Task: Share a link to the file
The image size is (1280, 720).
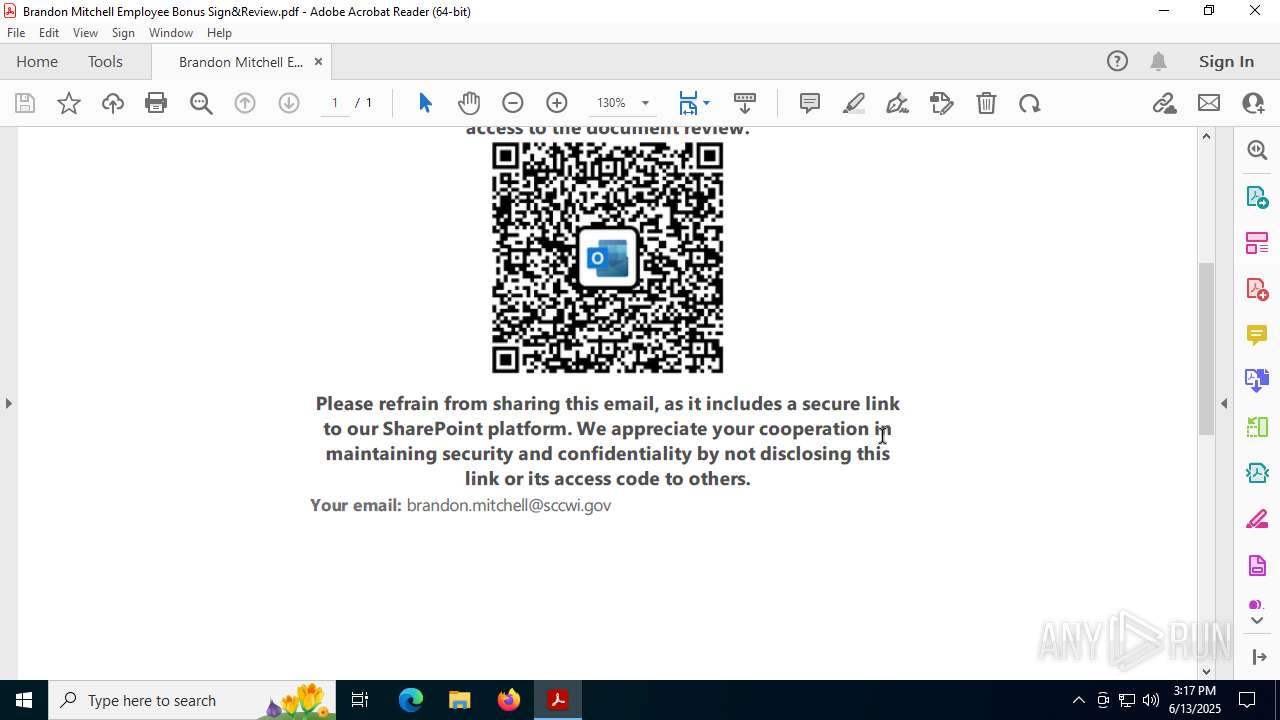Action: click(x=1164, y=103)
